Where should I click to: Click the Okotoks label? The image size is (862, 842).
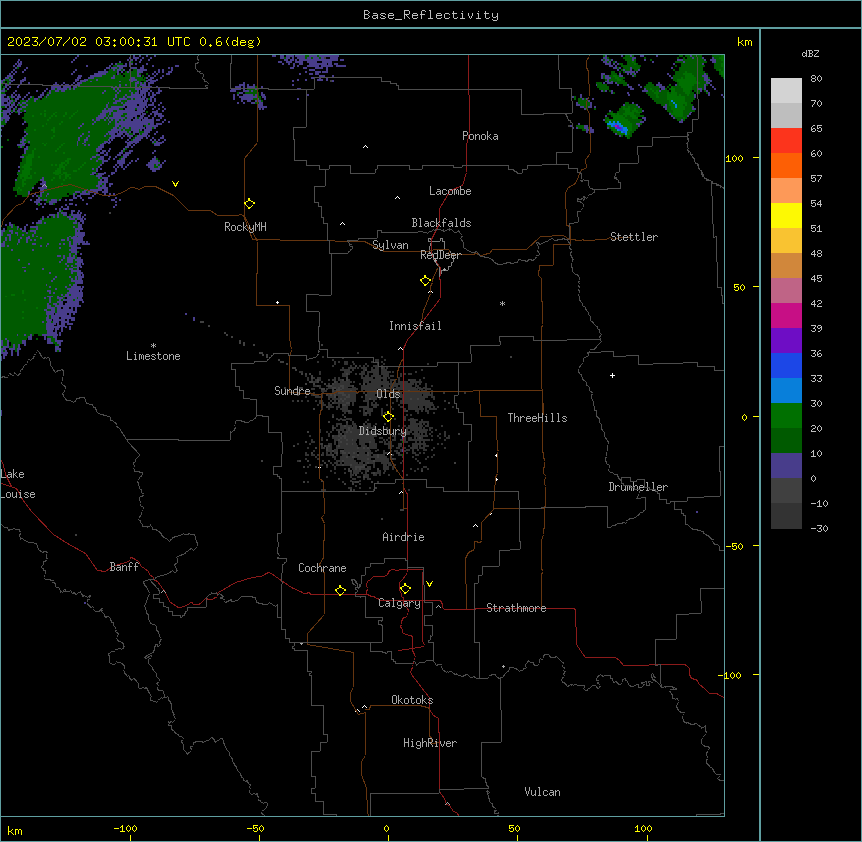pos(412,700)
